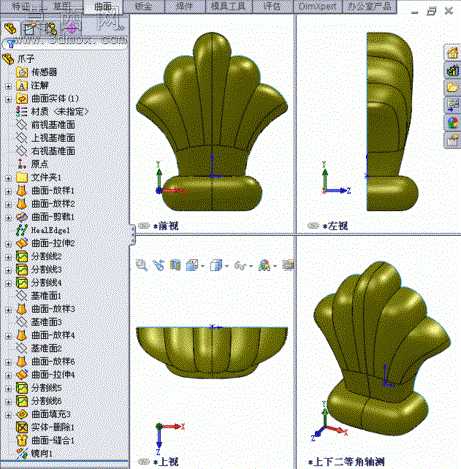Click the claw model in the front view

[212, 122]
